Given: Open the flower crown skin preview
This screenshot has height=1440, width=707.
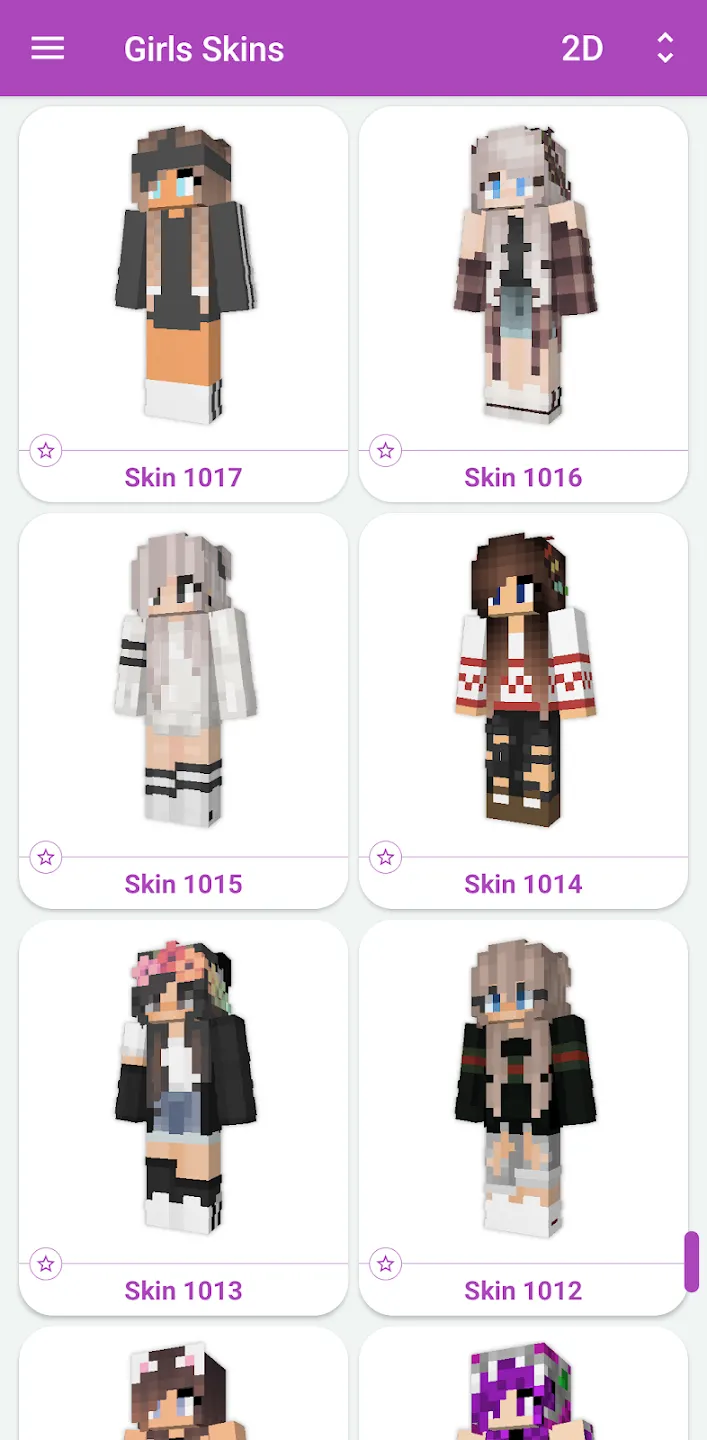Looking at the screenshot, I should point(184,1087).
